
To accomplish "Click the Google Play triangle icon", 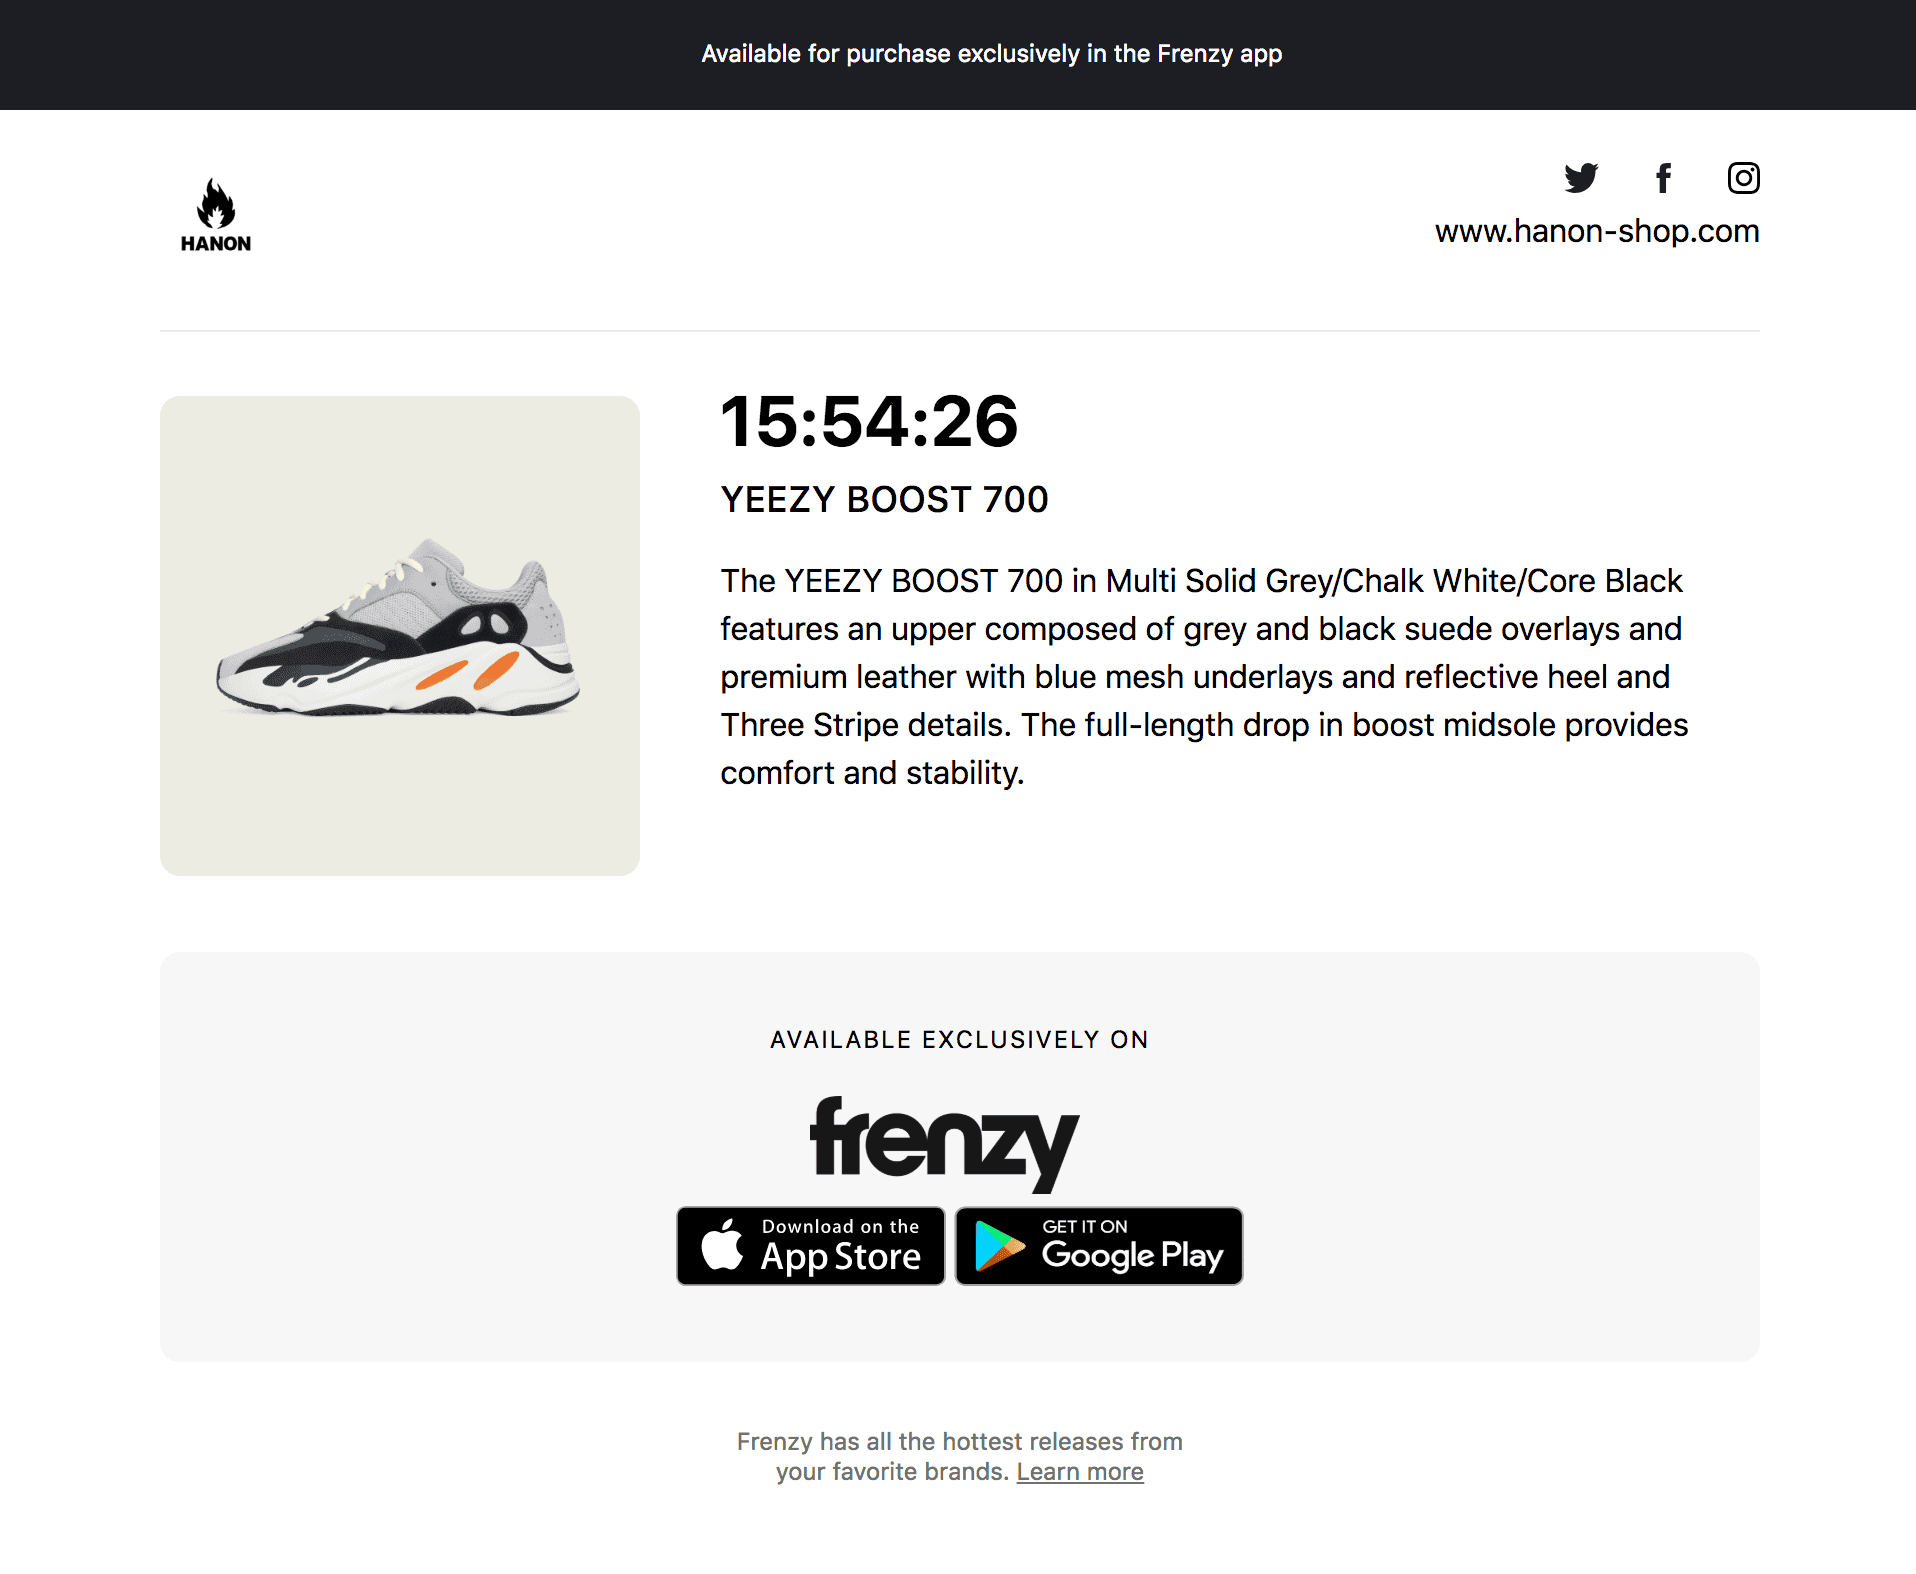I will 999,1246.
